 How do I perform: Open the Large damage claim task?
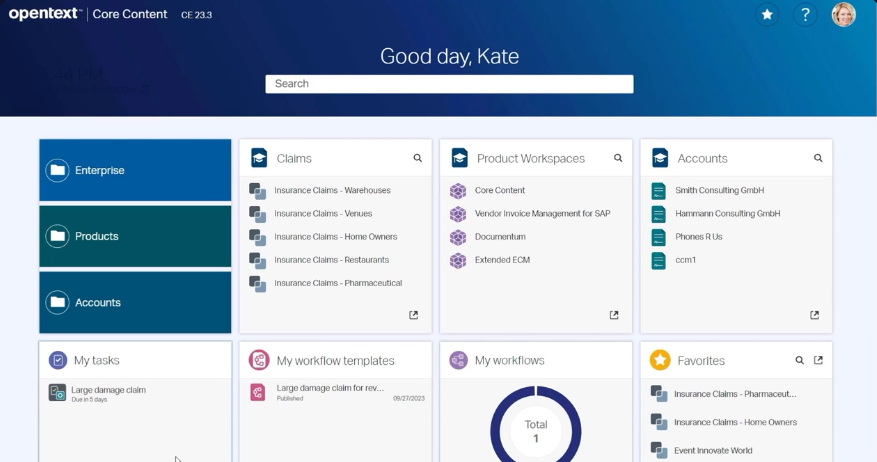pyautogui.click(x=108, y=390)
